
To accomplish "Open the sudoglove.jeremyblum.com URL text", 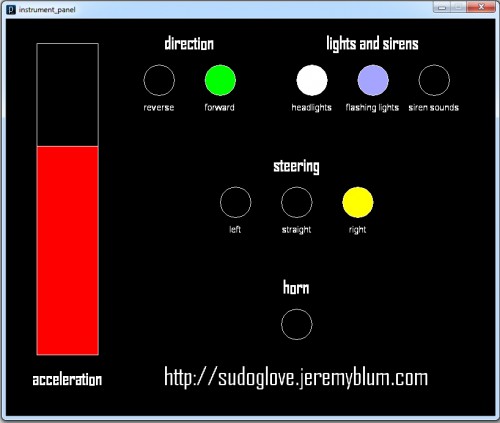I will [296, 377].
